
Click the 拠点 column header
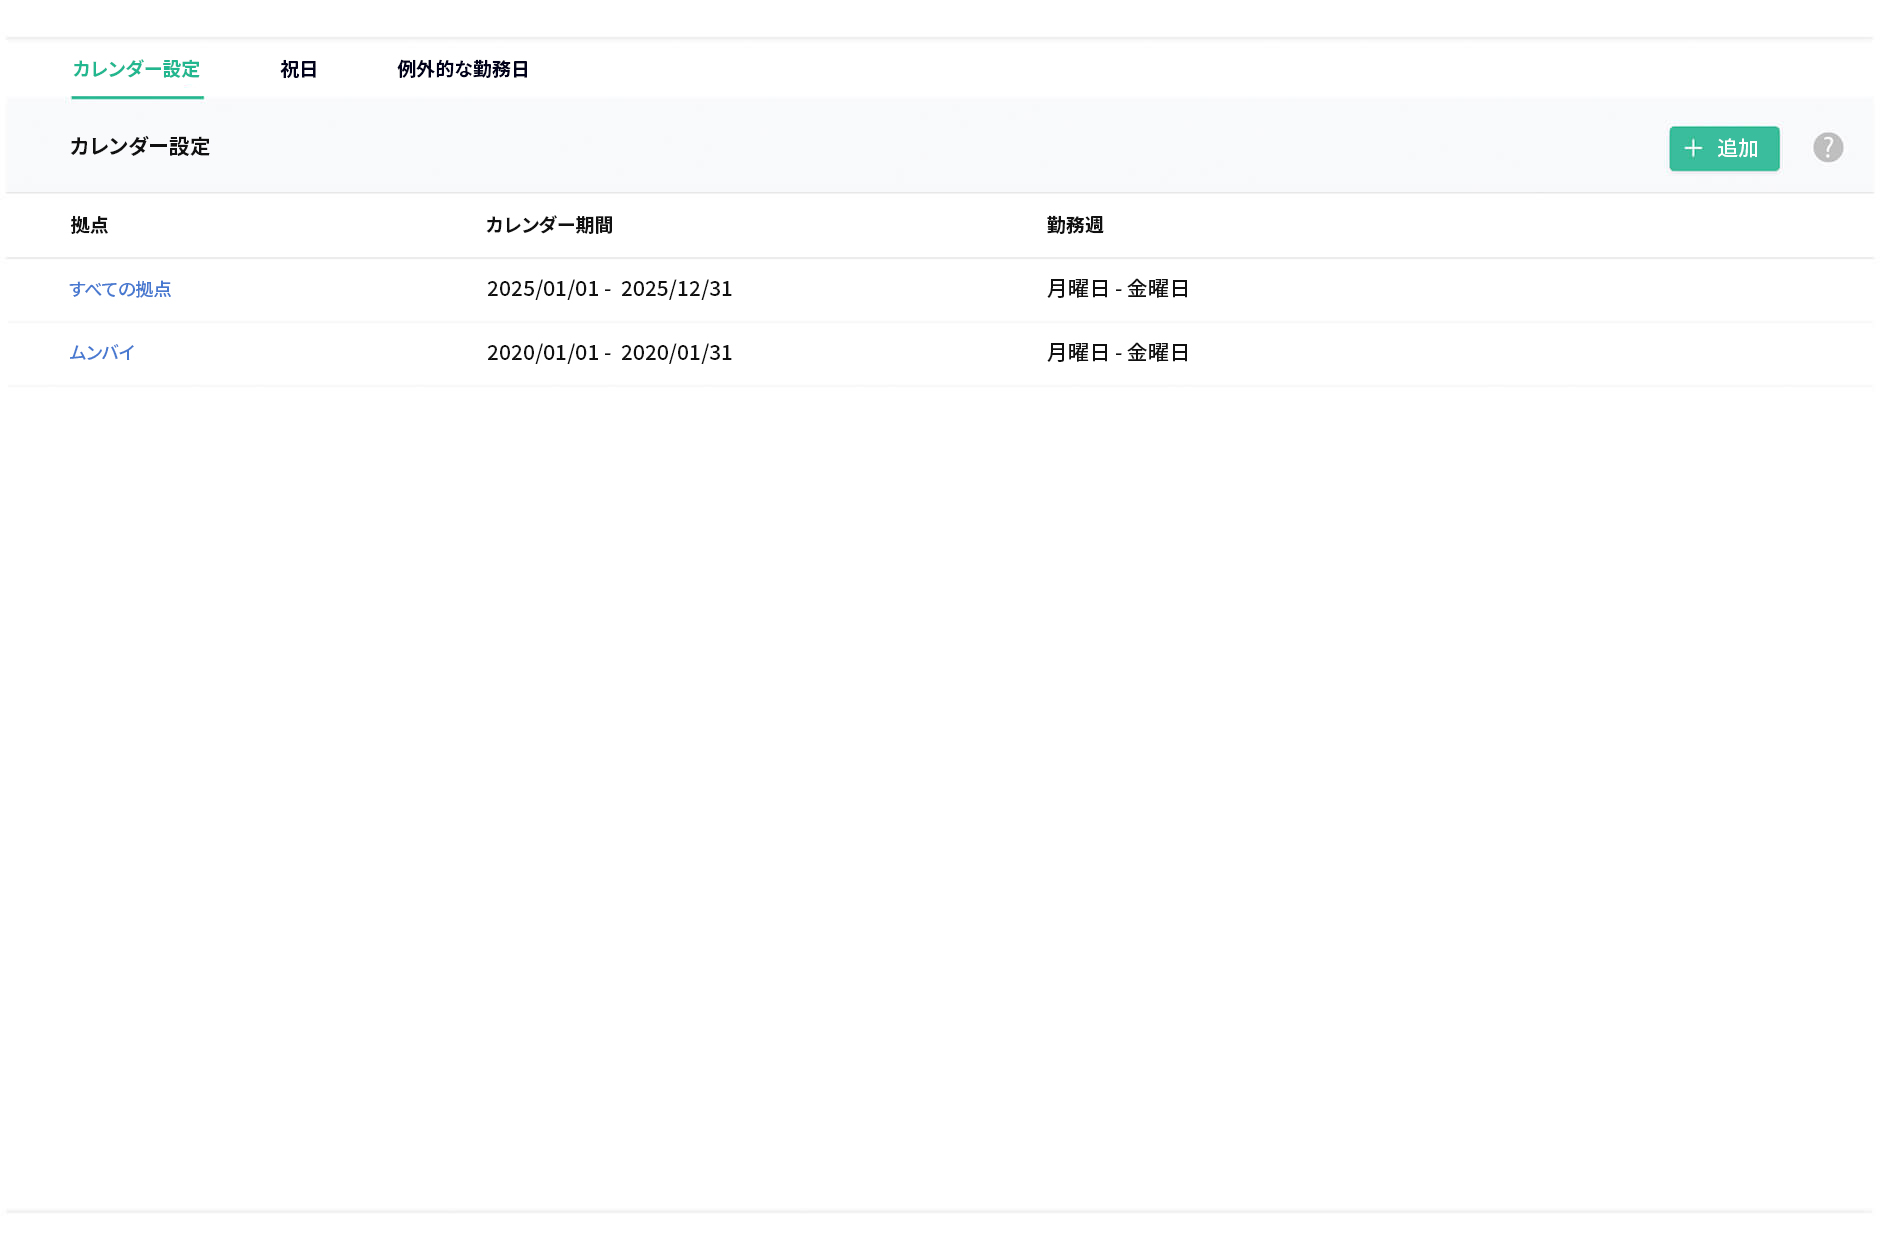pos(89,226)
